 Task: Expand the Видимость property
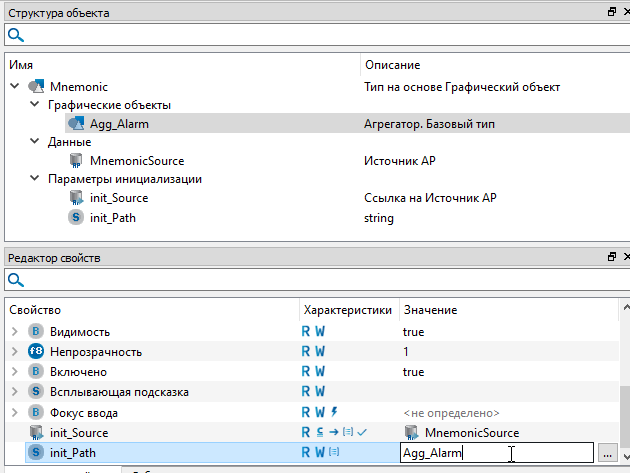pyautogui.click(x=14, y=331)
